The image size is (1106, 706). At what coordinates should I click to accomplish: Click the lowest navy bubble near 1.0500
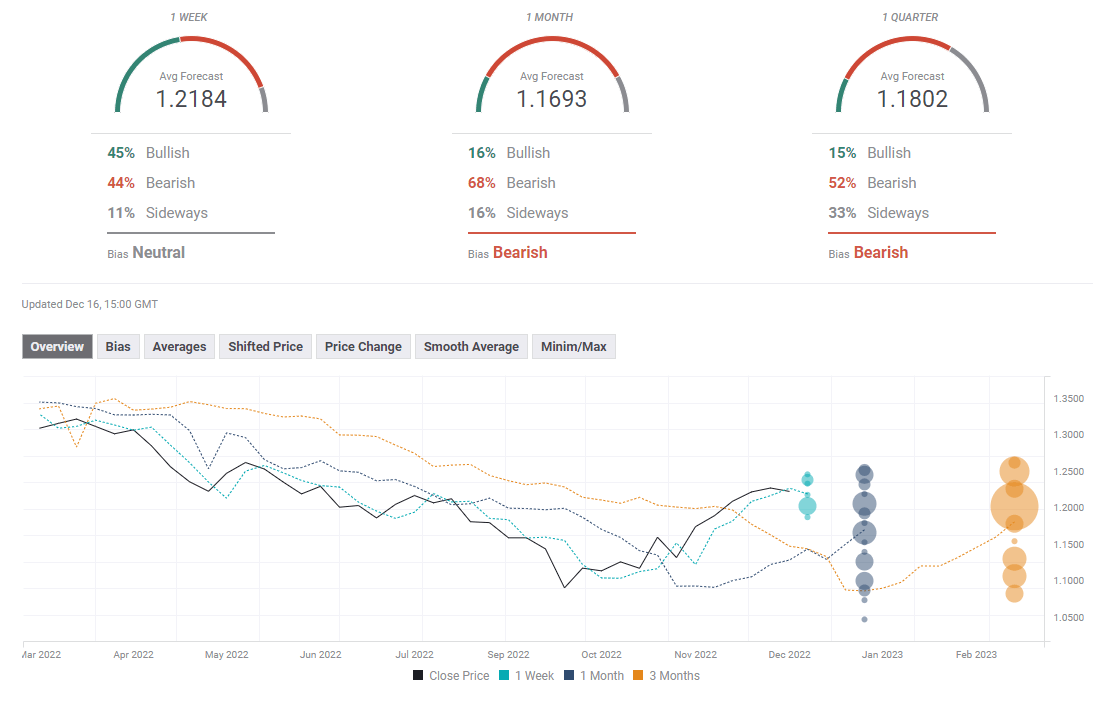point(864,619)
